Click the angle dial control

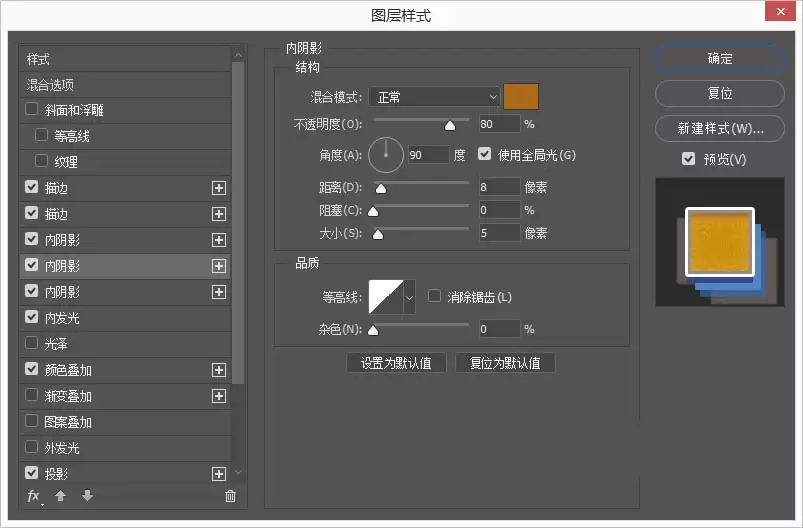[386, 155]
